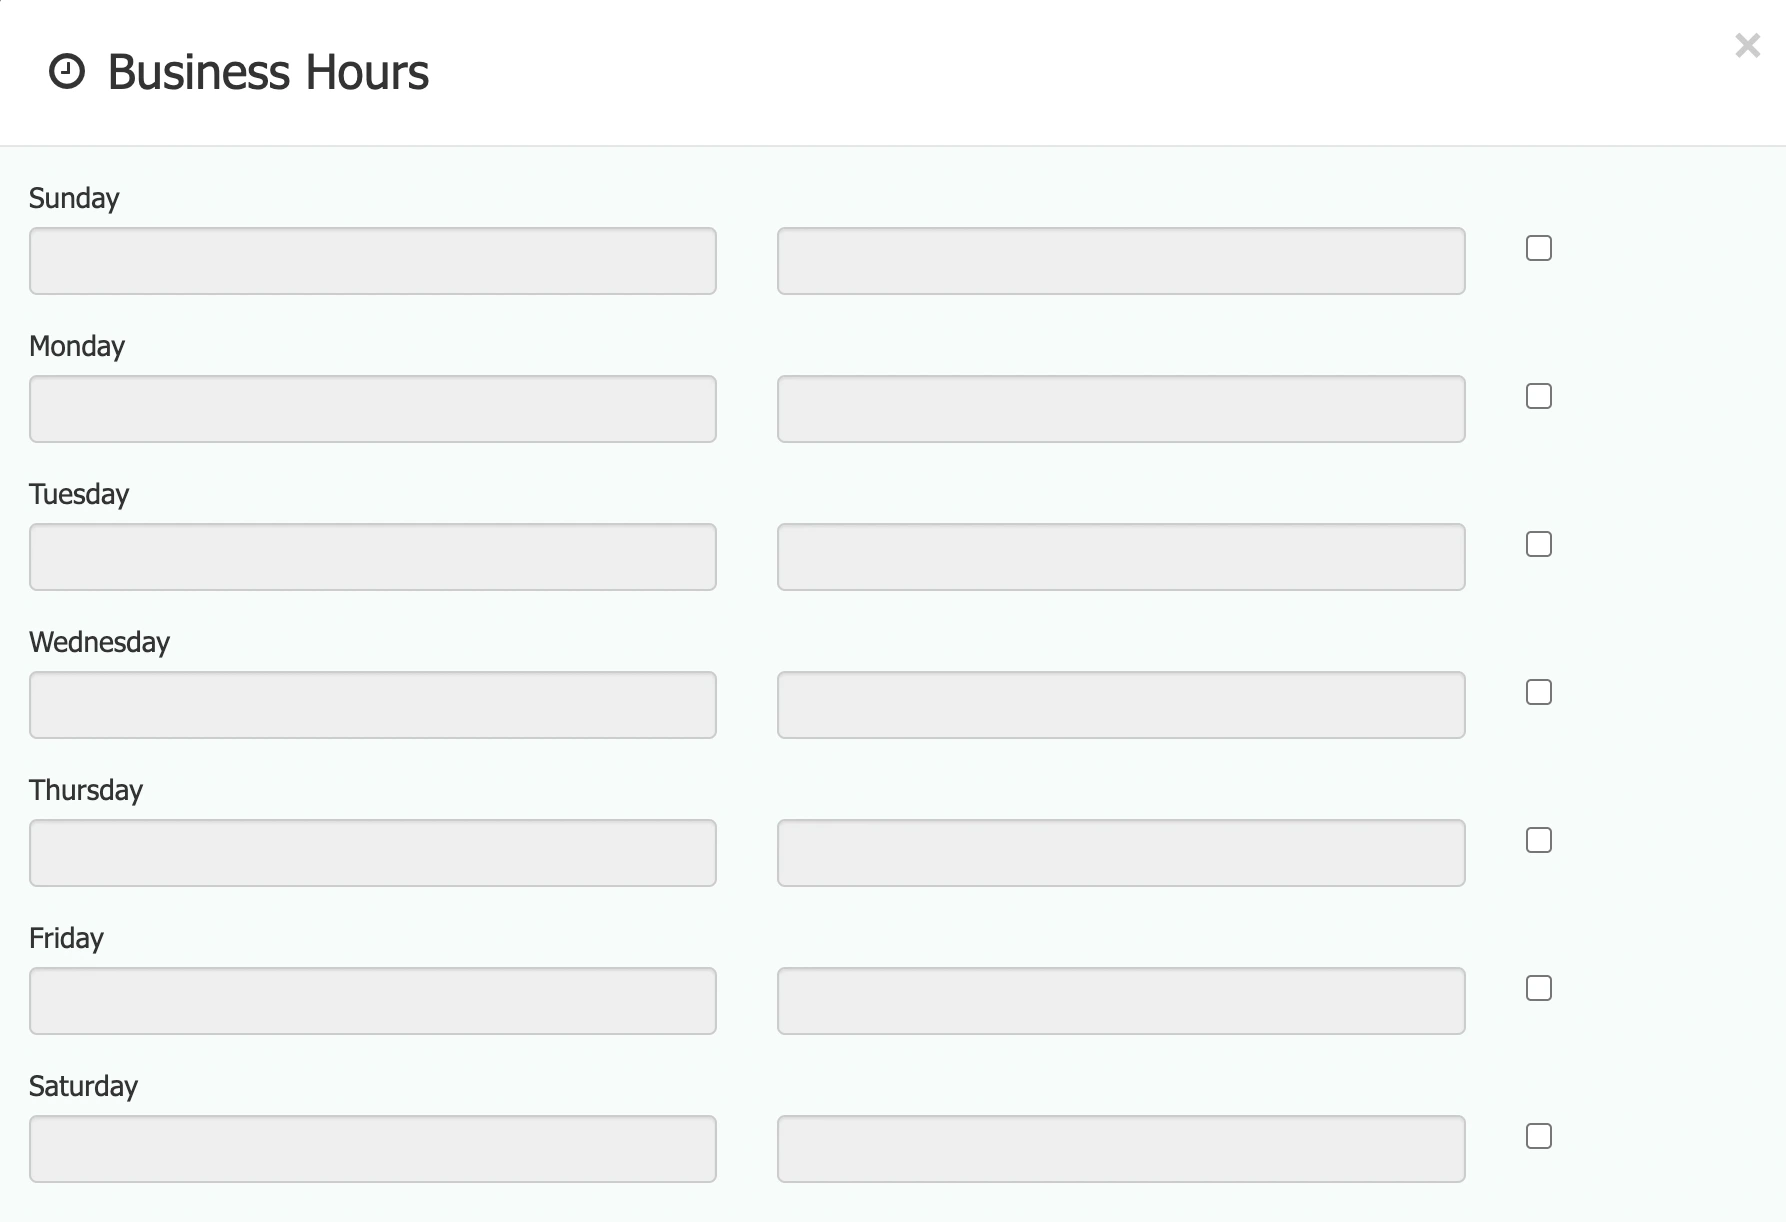This screenshot has height=1222, width=1786.
Task: Click the Sunday closing time field
Action: coord(1121,261)
